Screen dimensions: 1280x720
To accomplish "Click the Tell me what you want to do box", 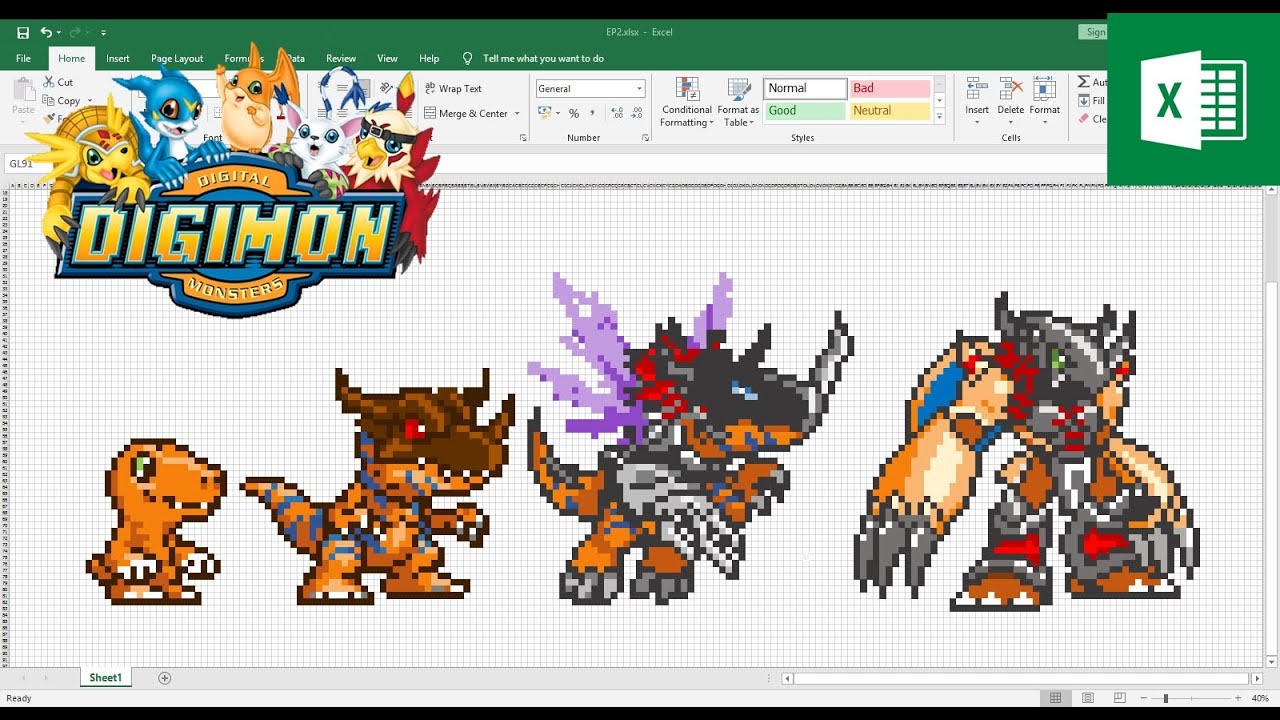I will (543, 59).
